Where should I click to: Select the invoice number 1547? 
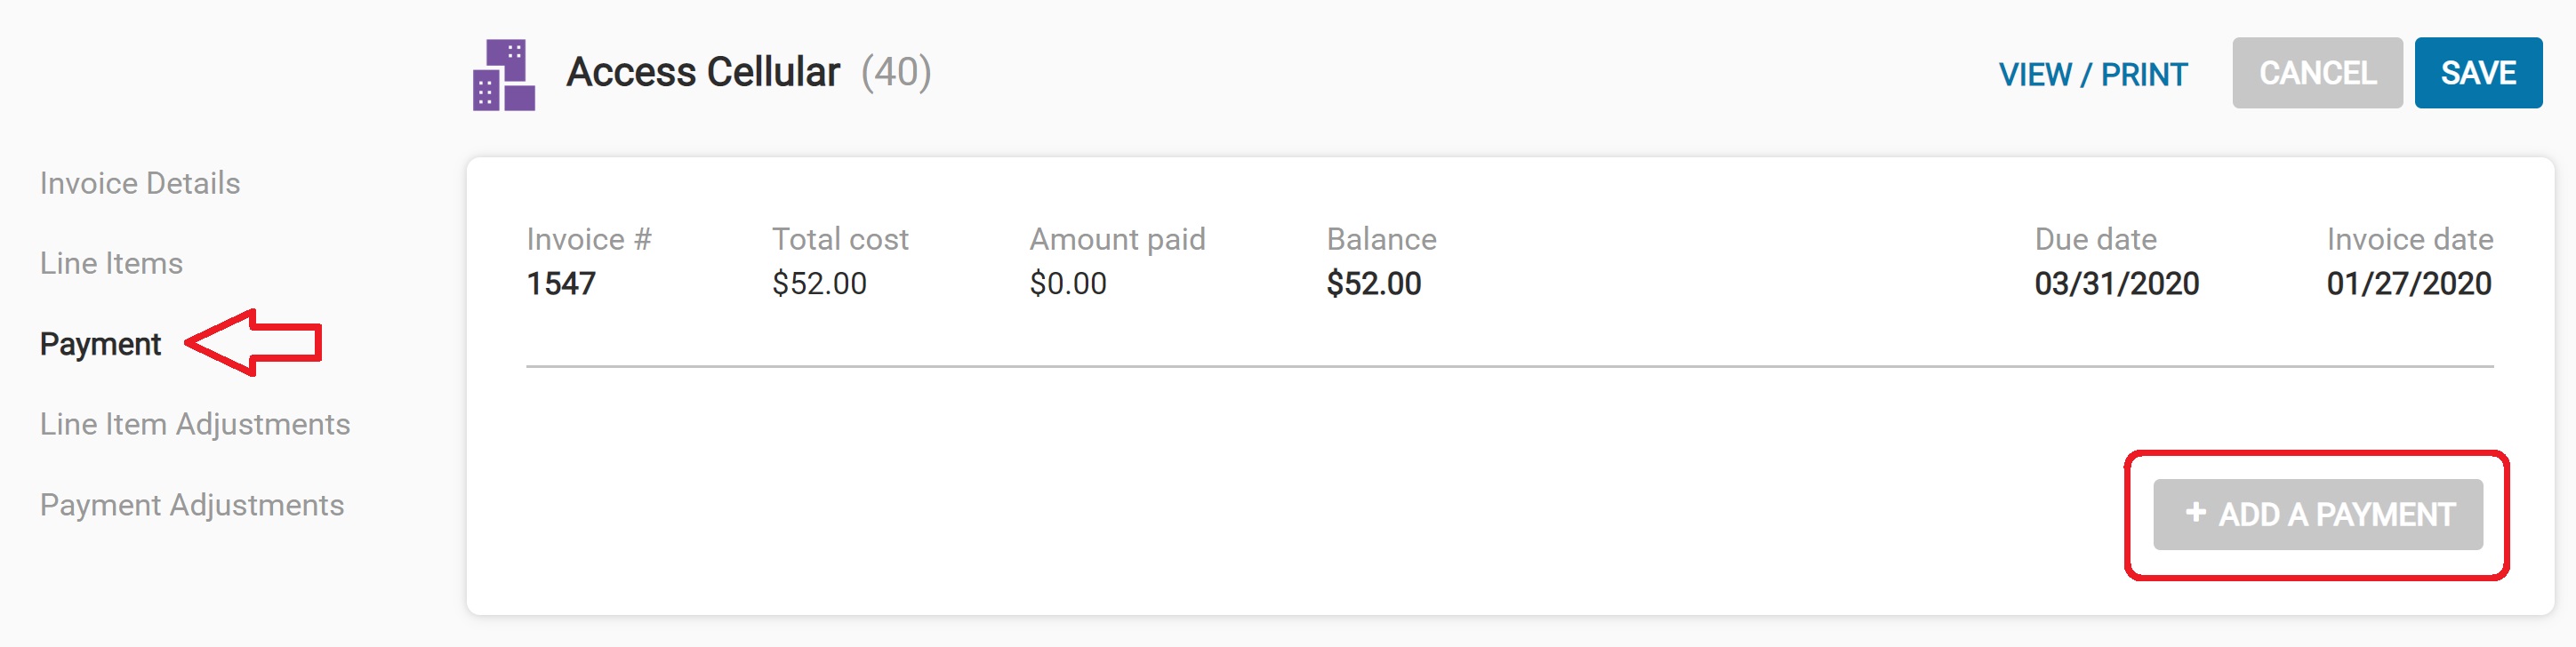tap(561, 284)
